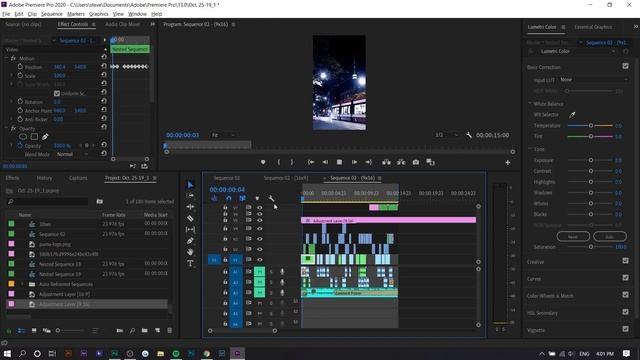The width and height of the screenshot is (640, 360).
Task: Toggle HSL Secondary checkbox
Action: [625, 312]
